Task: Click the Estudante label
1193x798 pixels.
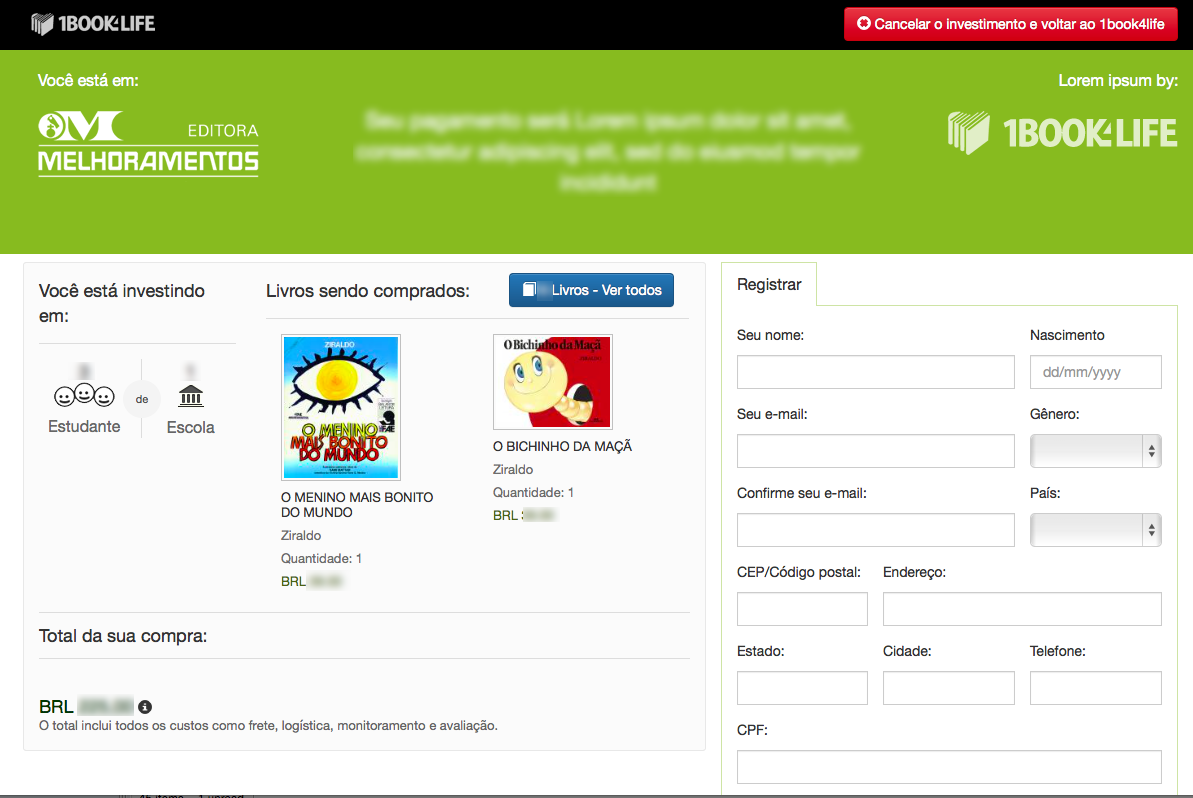Action: click(84, 427)
